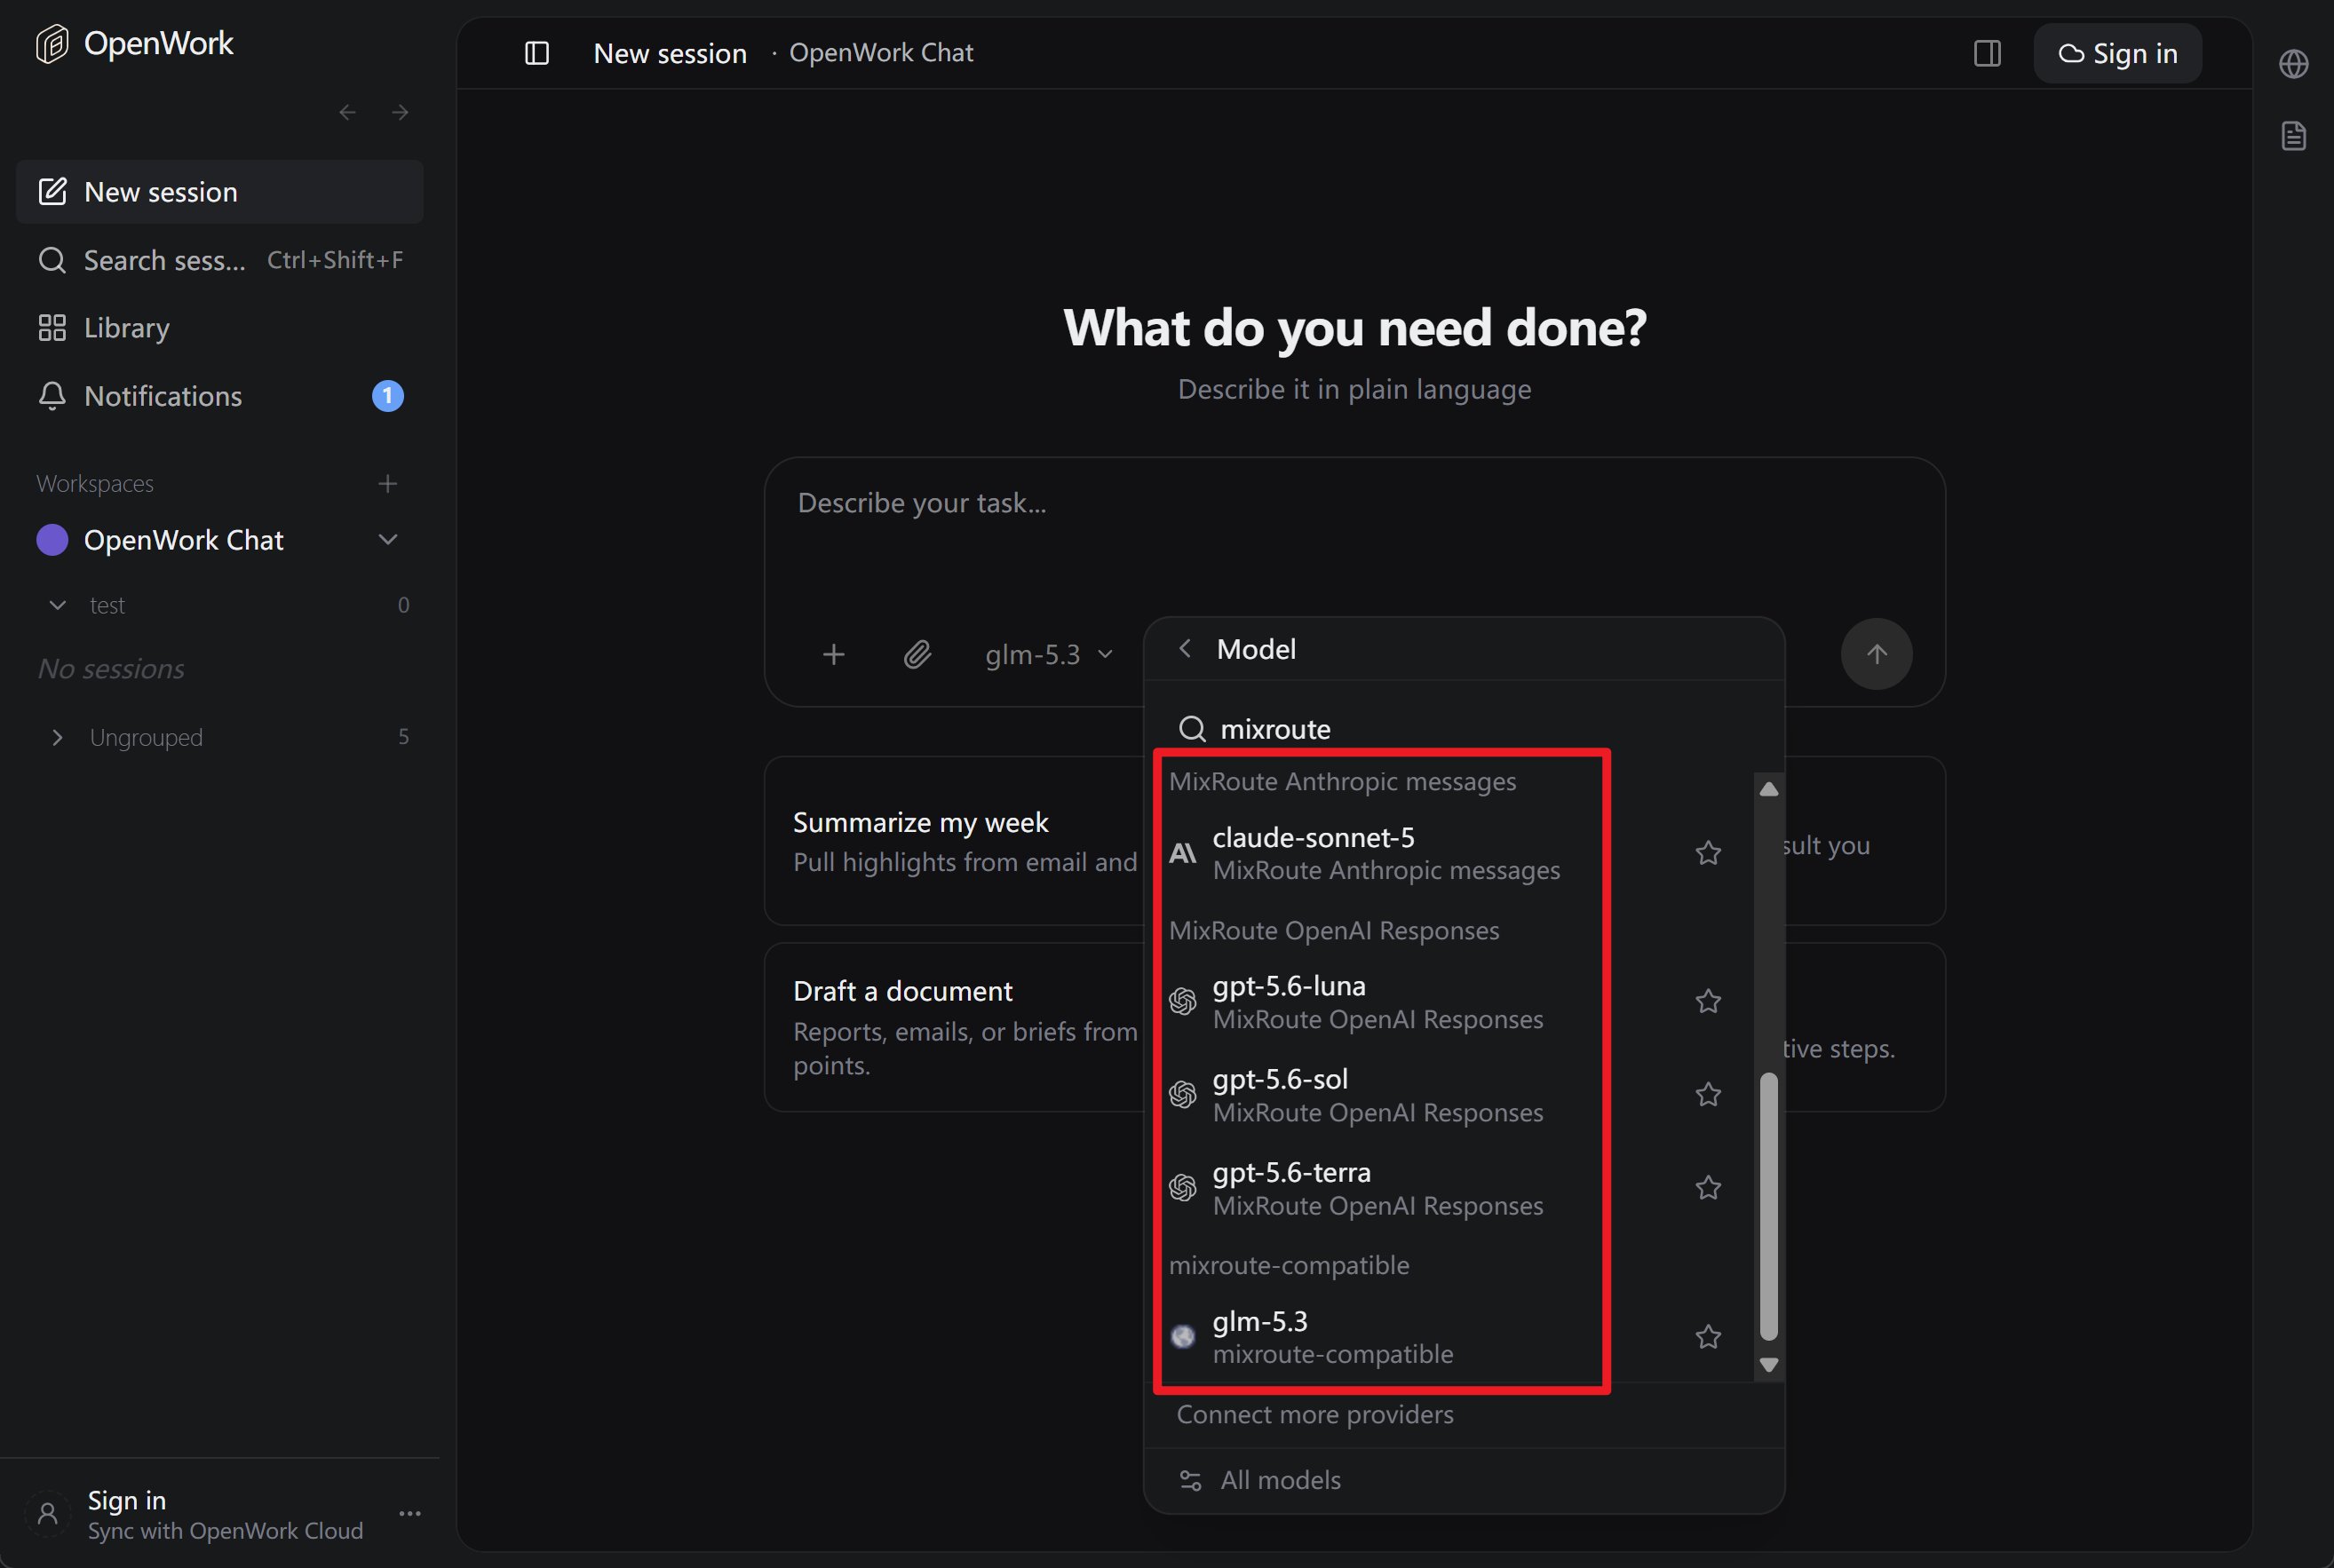2334x1568 pixels.
Task: Click the search magnifier in model search
Action: click(1192, 729)
